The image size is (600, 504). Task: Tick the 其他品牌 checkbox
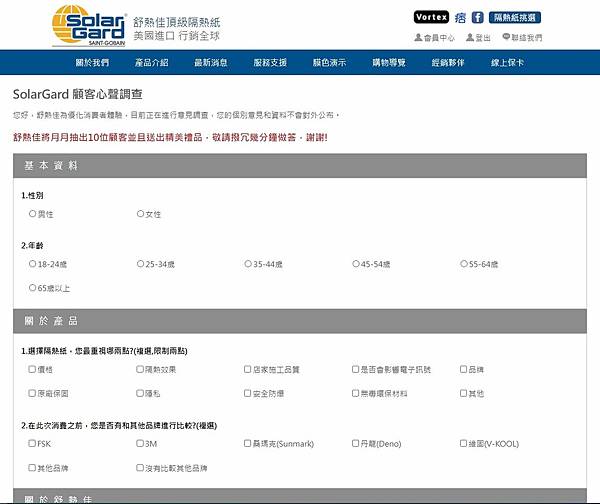tap(32, 467)
